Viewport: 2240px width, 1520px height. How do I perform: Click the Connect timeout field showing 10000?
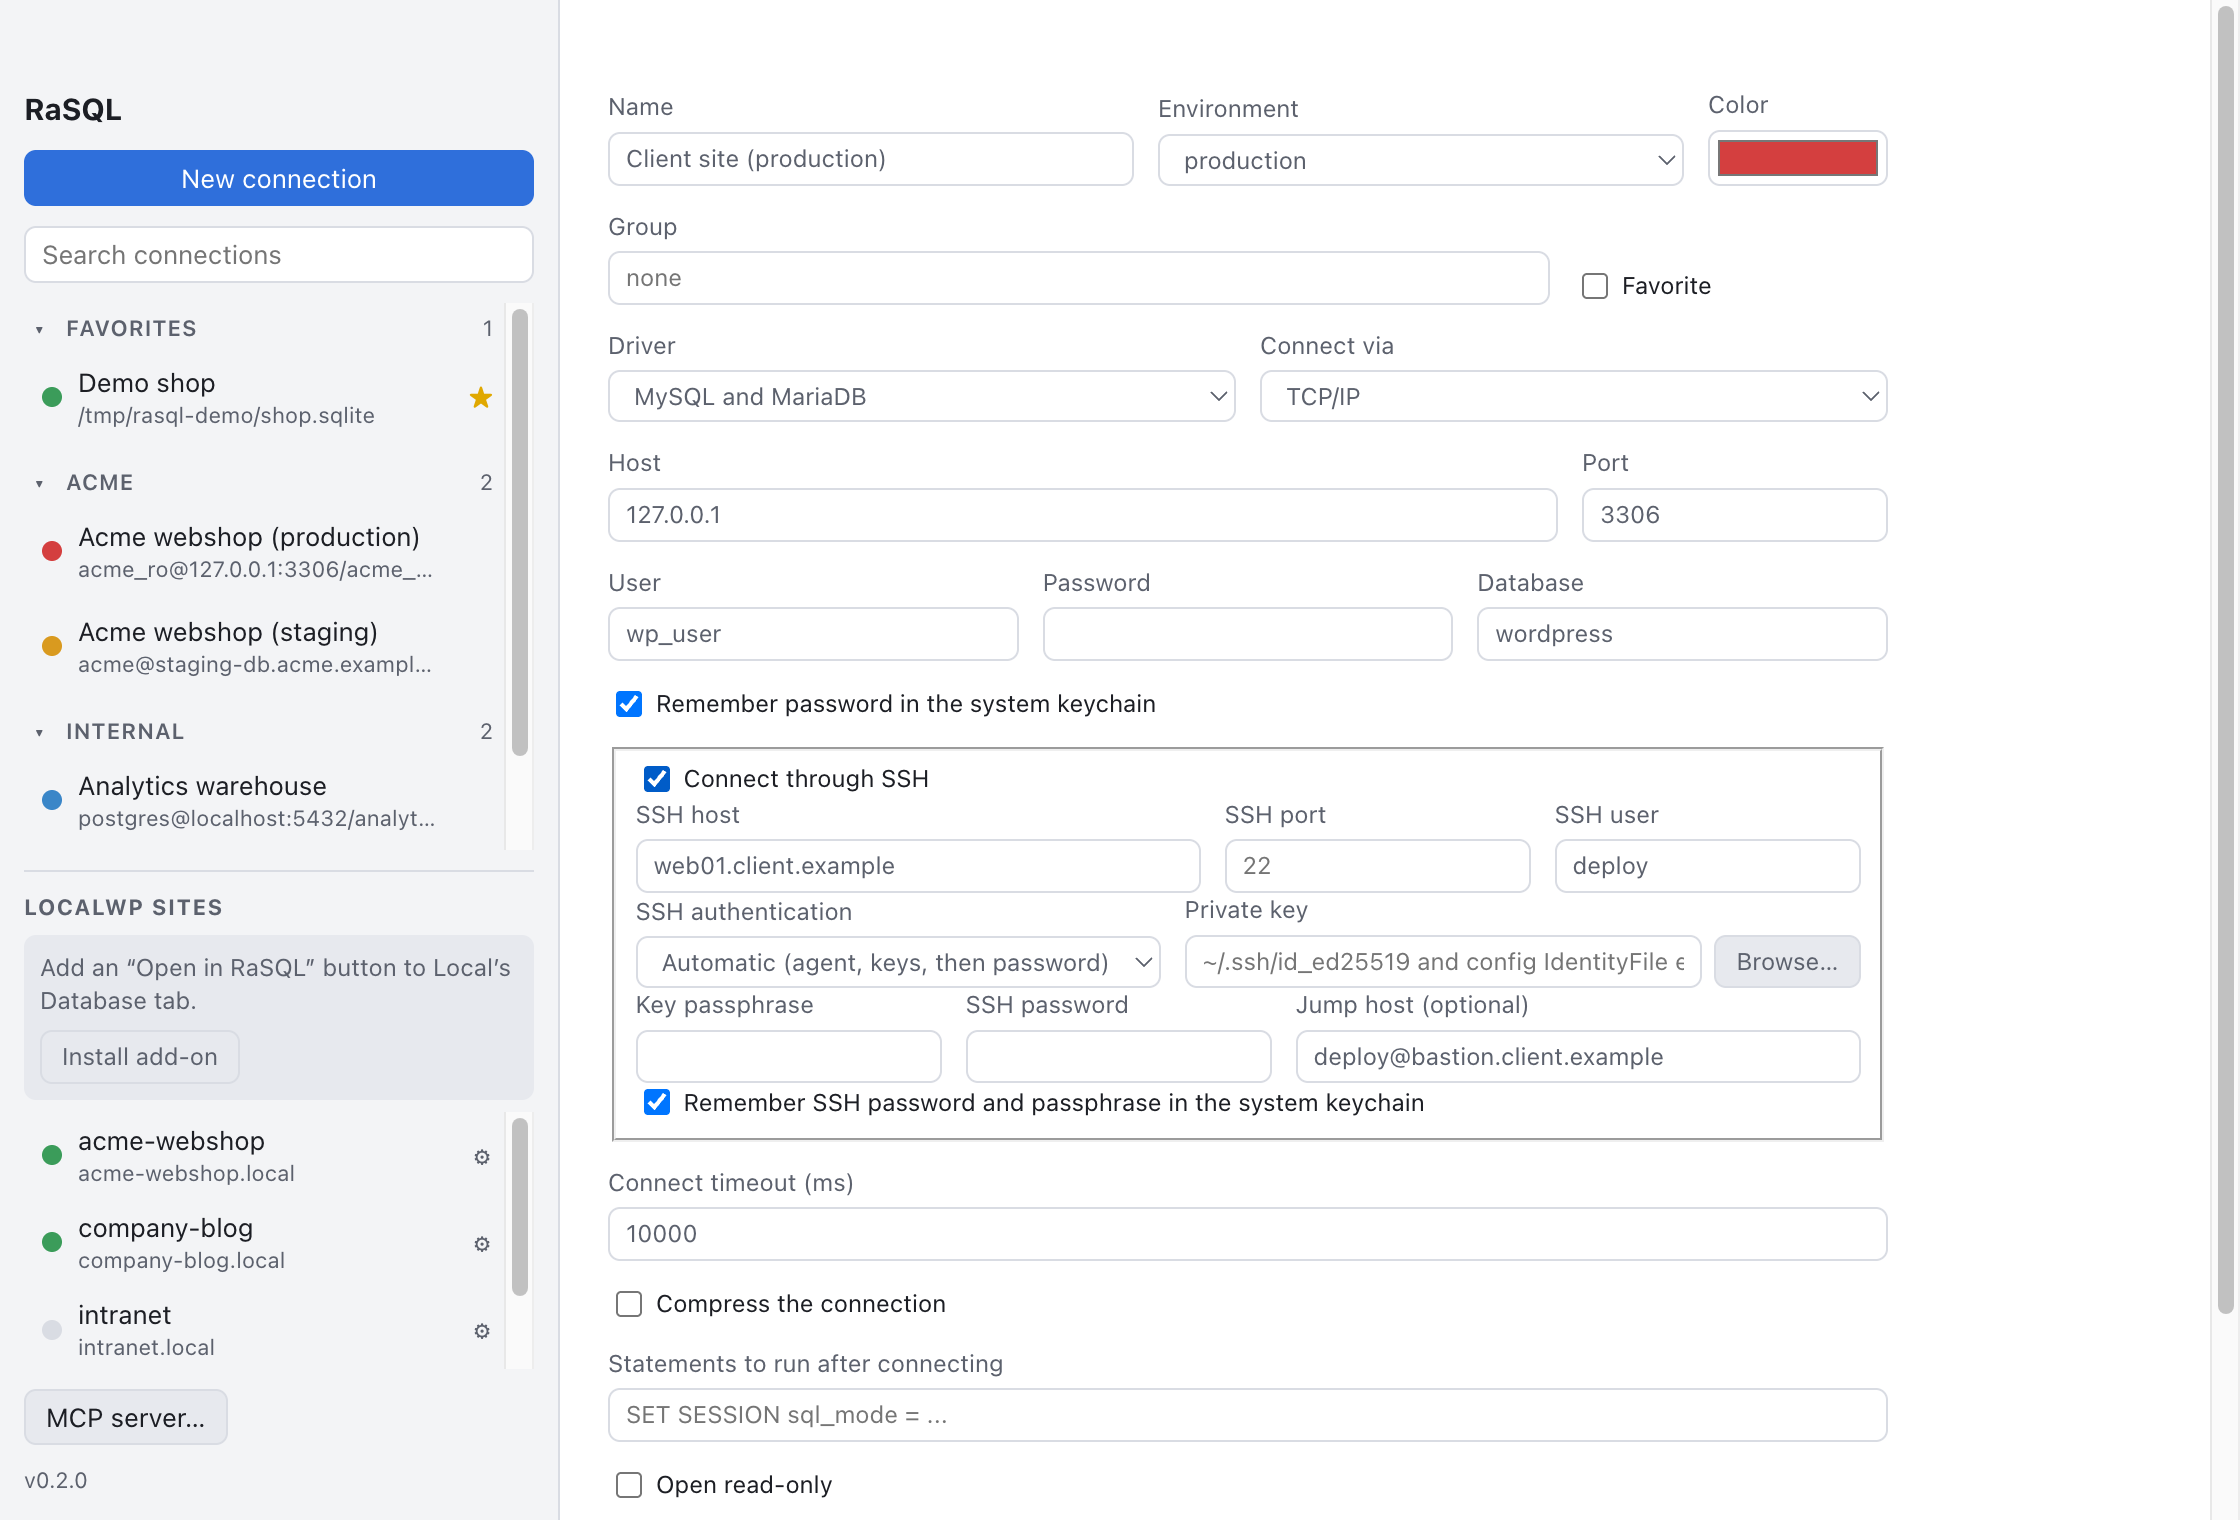(x=1247, y=1234)
